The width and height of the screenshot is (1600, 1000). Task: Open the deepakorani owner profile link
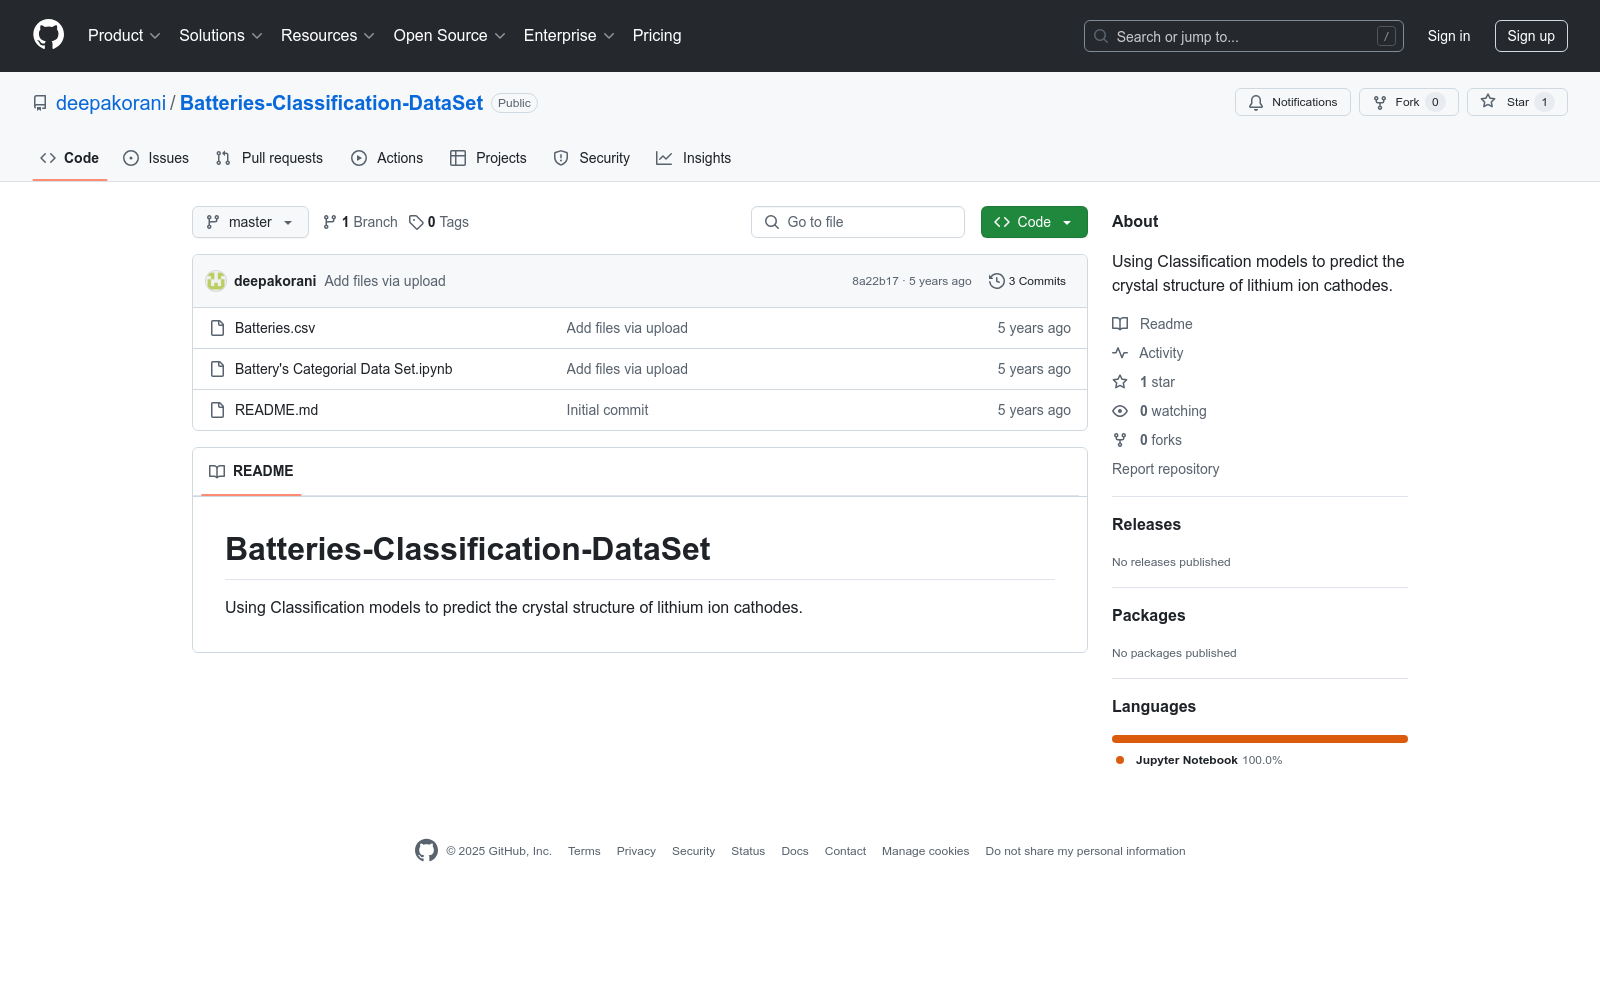coord(111,103)
